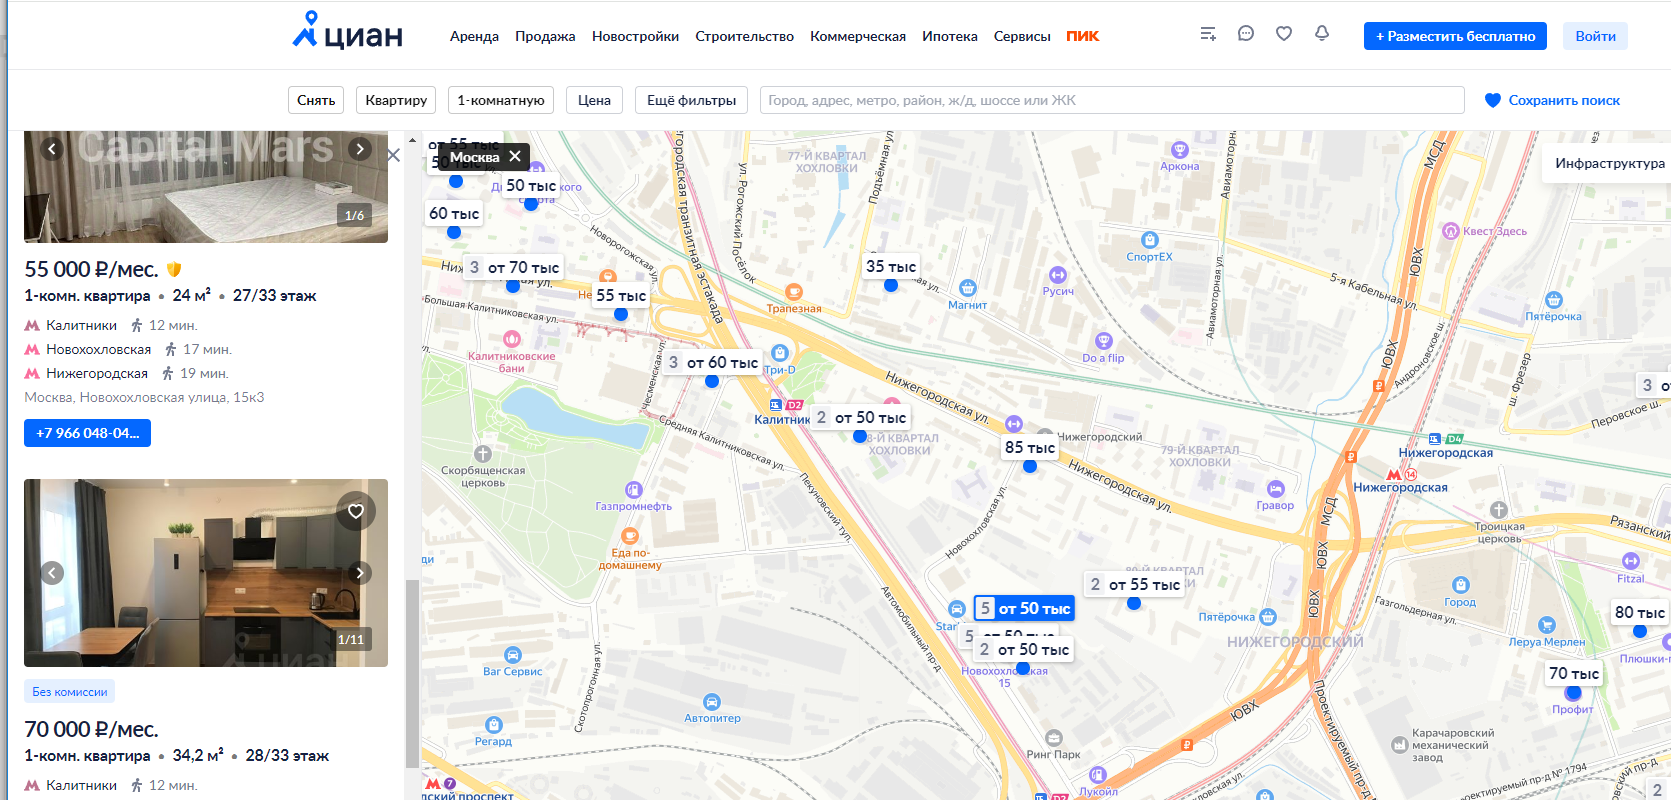
Task: Select the 80 тыс map price marker
Action: [x=1640, y=612]
